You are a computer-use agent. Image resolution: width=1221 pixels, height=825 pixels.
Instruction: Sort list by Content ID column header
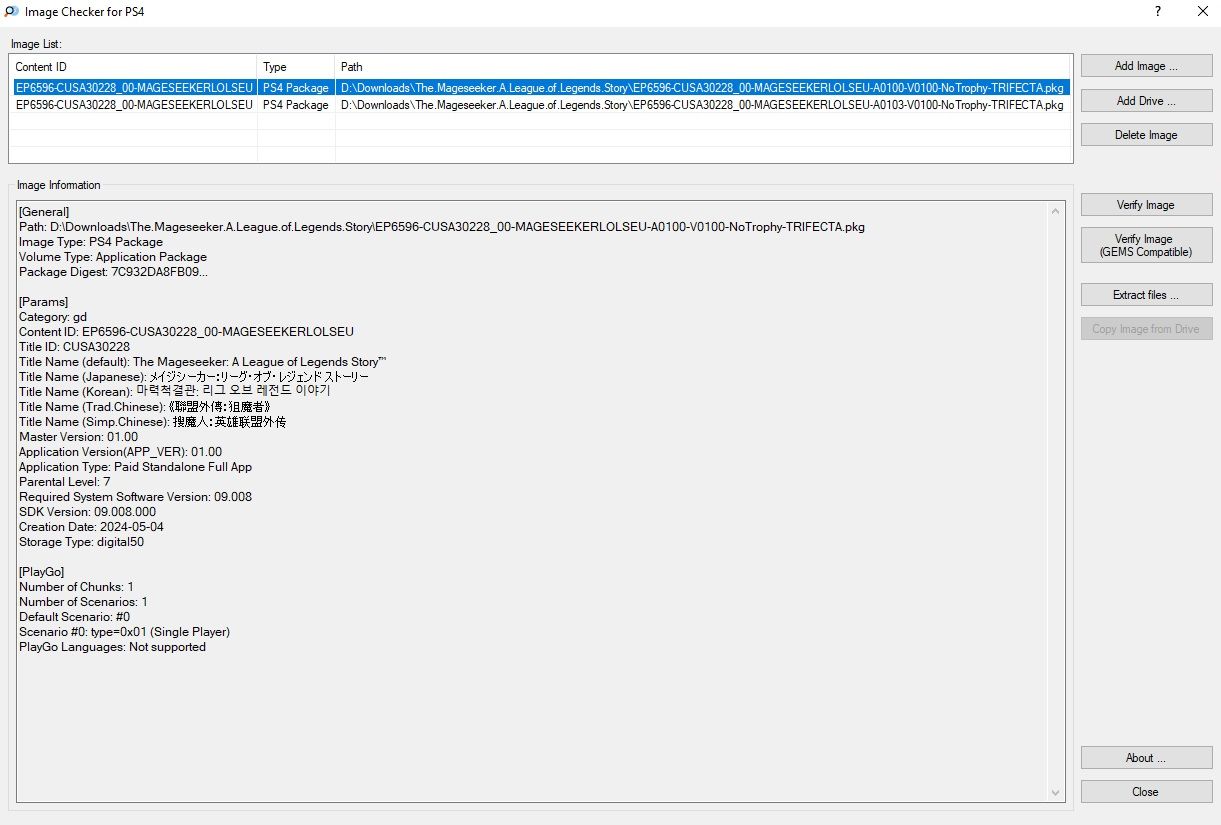point(133,67)
